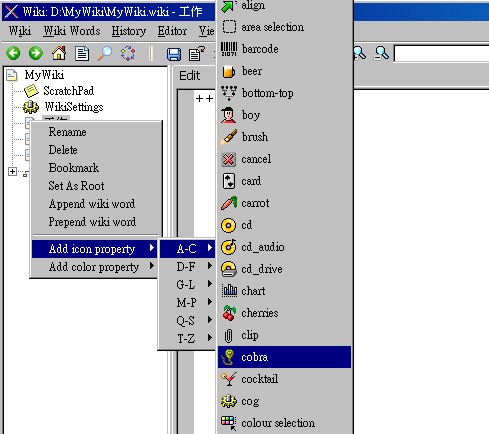The image size is (489, 434).
Task: Switch to the Edit tab
Action: pyautogui.click(x=190, y=76)
